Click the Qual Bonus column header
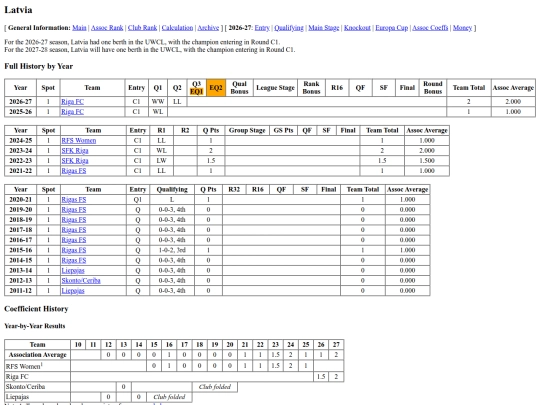540x405 pixels. click(x=239, y=87)
